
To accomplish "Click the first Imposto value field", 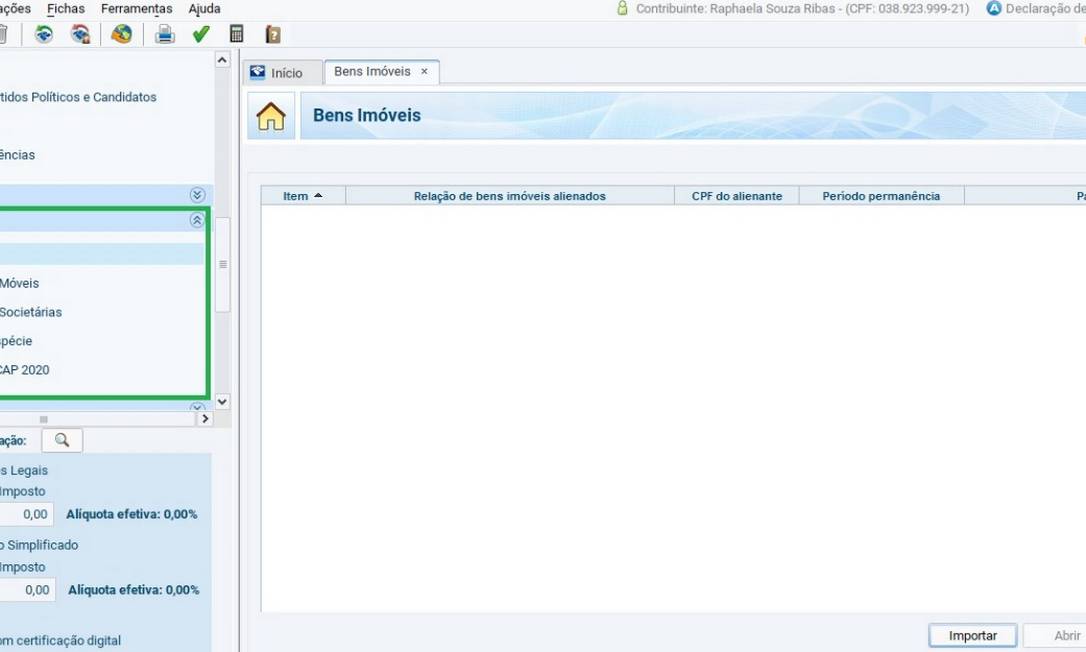I will pyautogui.click(x=27, y=514).
